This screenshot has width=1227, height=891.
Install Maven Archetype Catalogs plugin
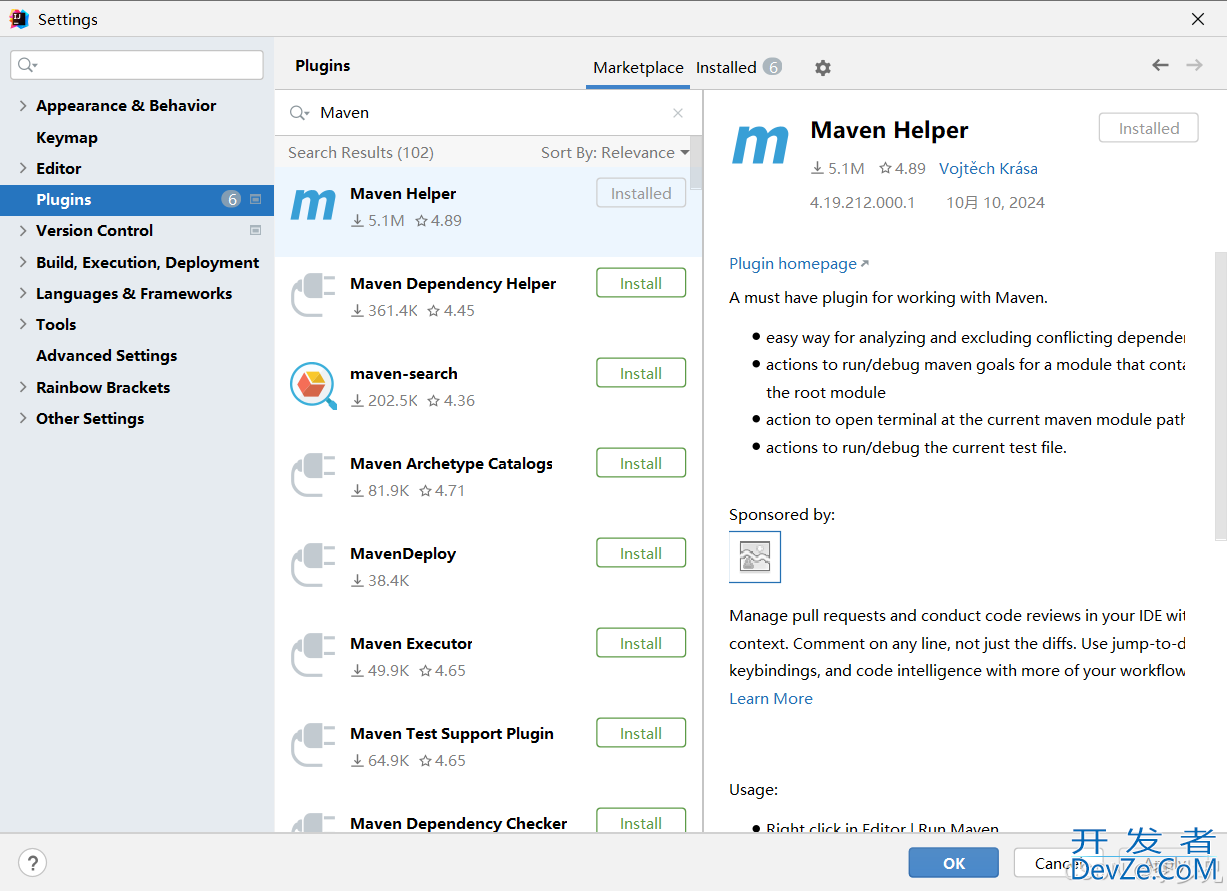point(641,463)
